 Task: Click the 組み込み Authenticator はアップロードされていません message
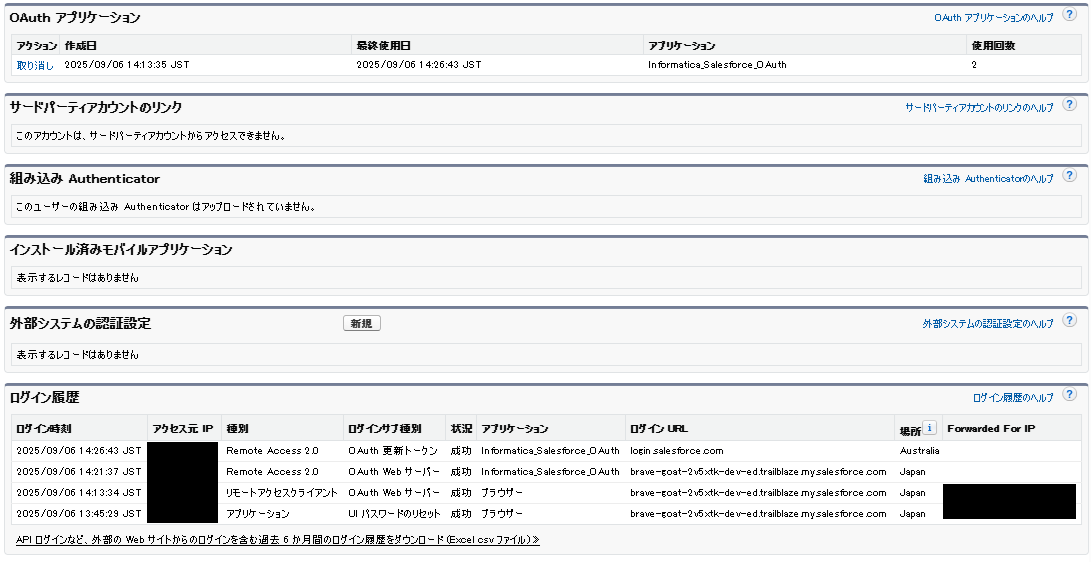click(x=166, y=207)
